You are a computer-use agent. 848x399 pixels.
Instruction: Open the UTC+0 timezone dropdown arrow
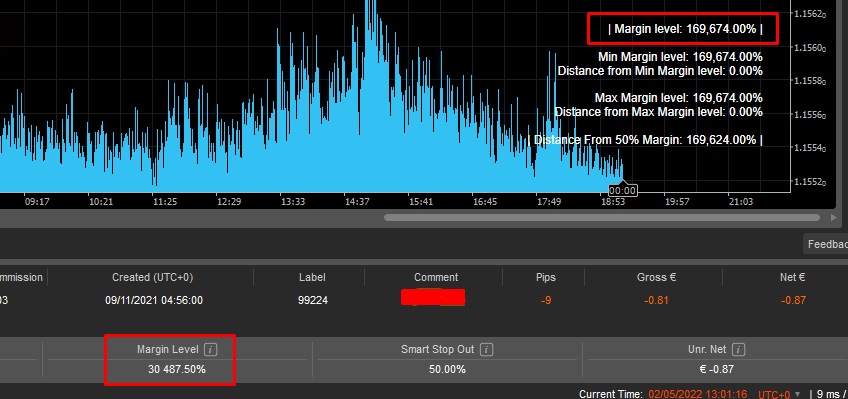point(797,394)
